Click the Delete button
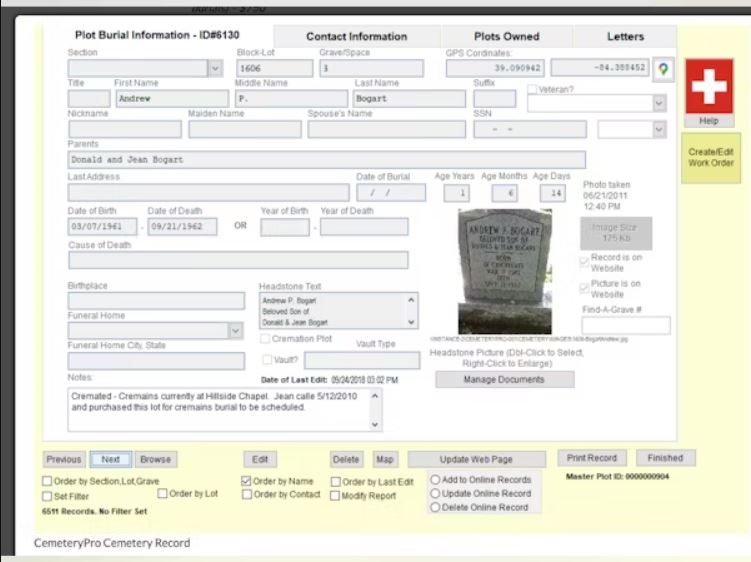Screen dimensions: 751x562 tap(346, 459)
